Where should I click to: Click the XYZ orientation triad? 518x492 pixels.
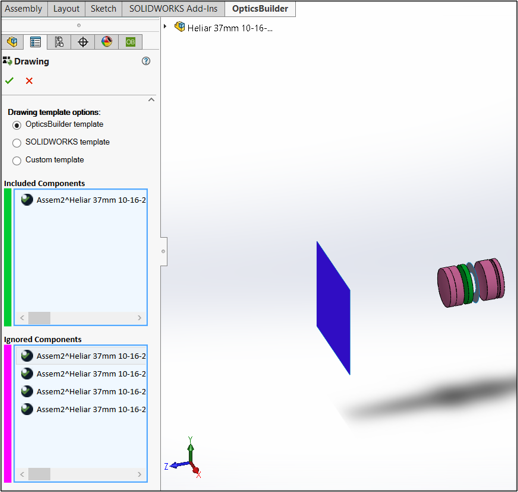coord(183,458)
